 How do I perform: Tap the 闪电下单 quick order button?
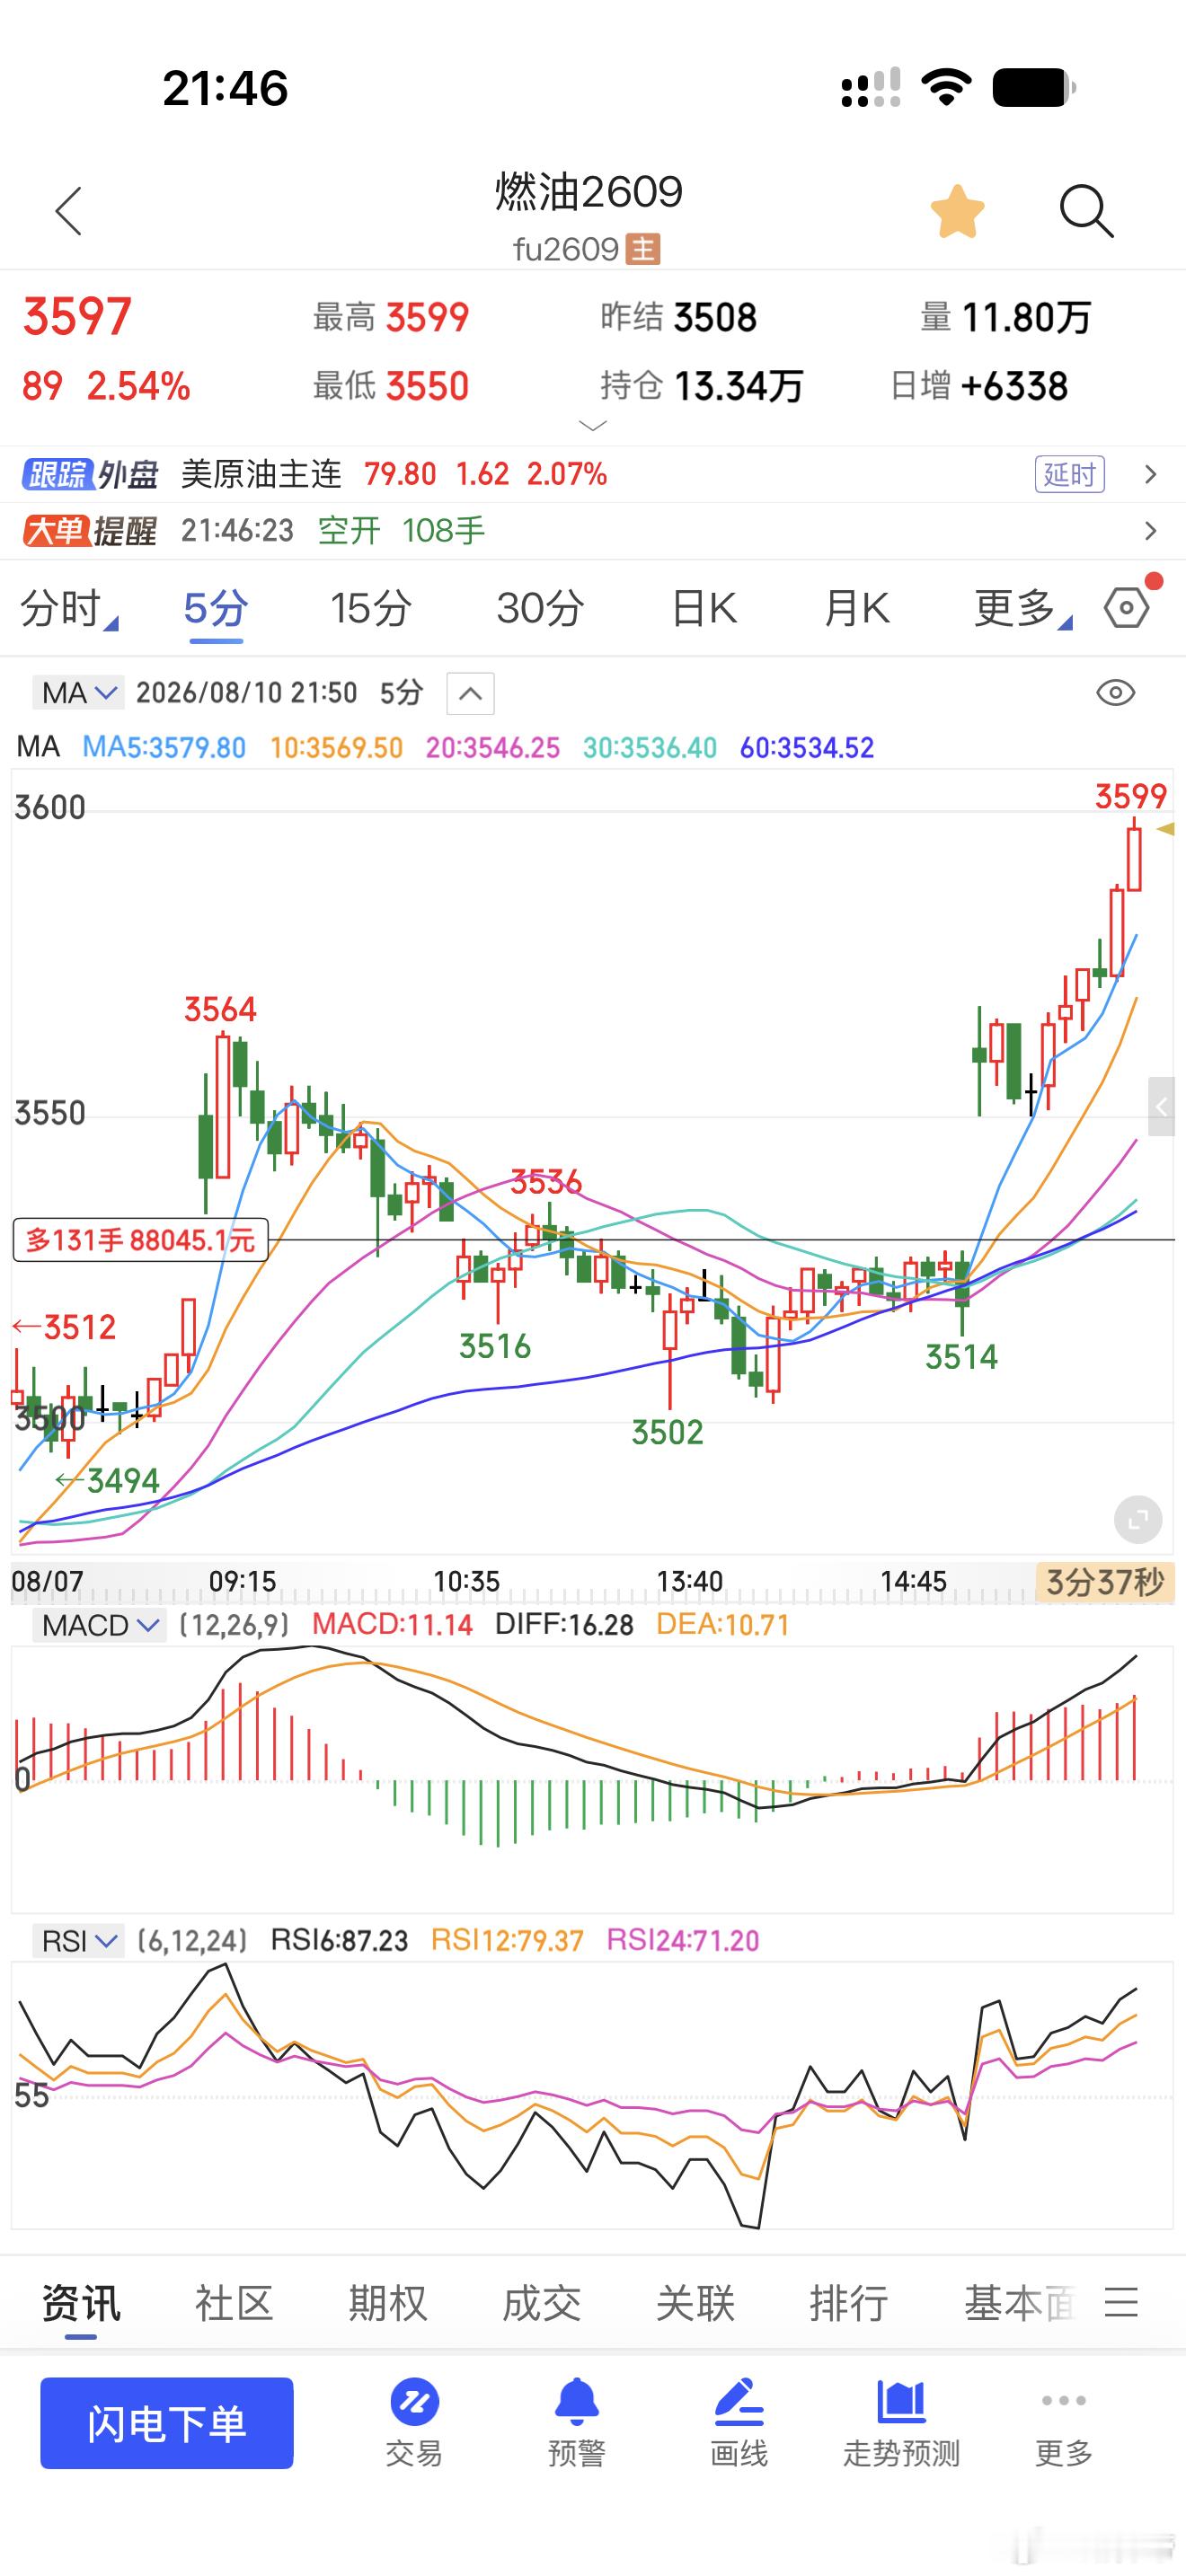(x=167, y=2423)
